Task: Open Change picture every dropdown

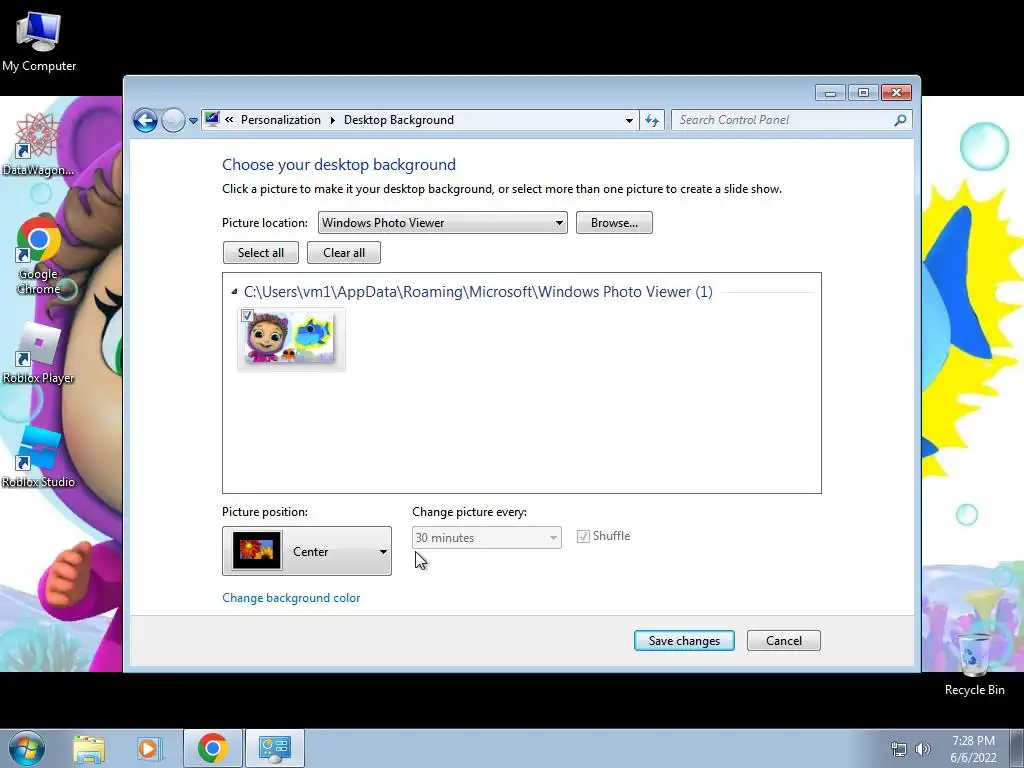Action: coord(487,537)
